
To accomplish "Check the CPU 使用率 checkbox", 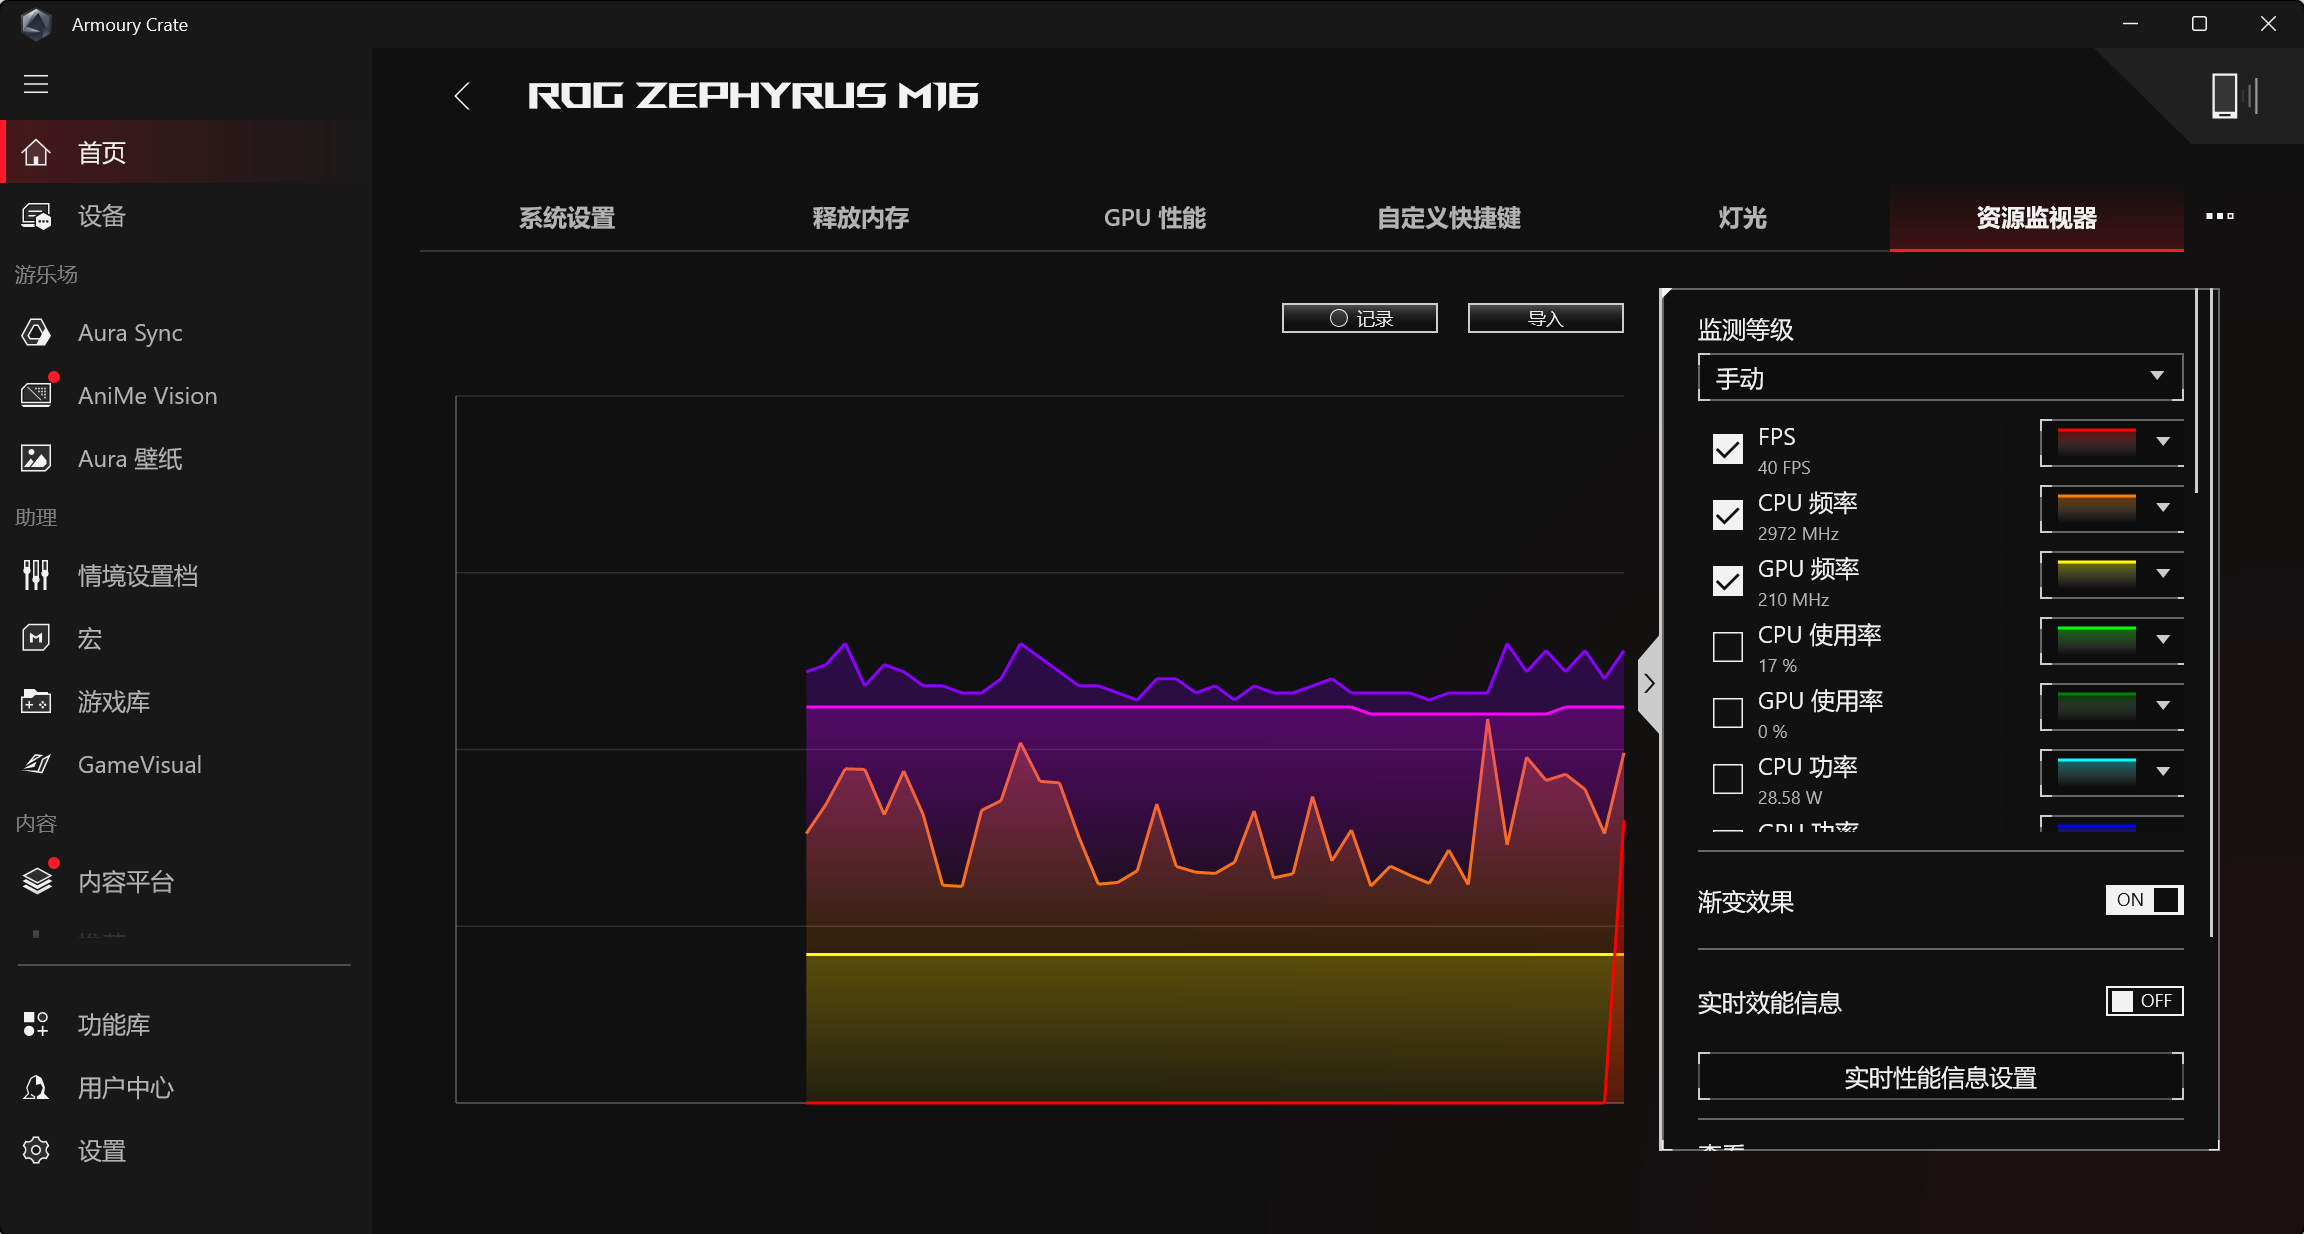I will [x=1728, y=647].
